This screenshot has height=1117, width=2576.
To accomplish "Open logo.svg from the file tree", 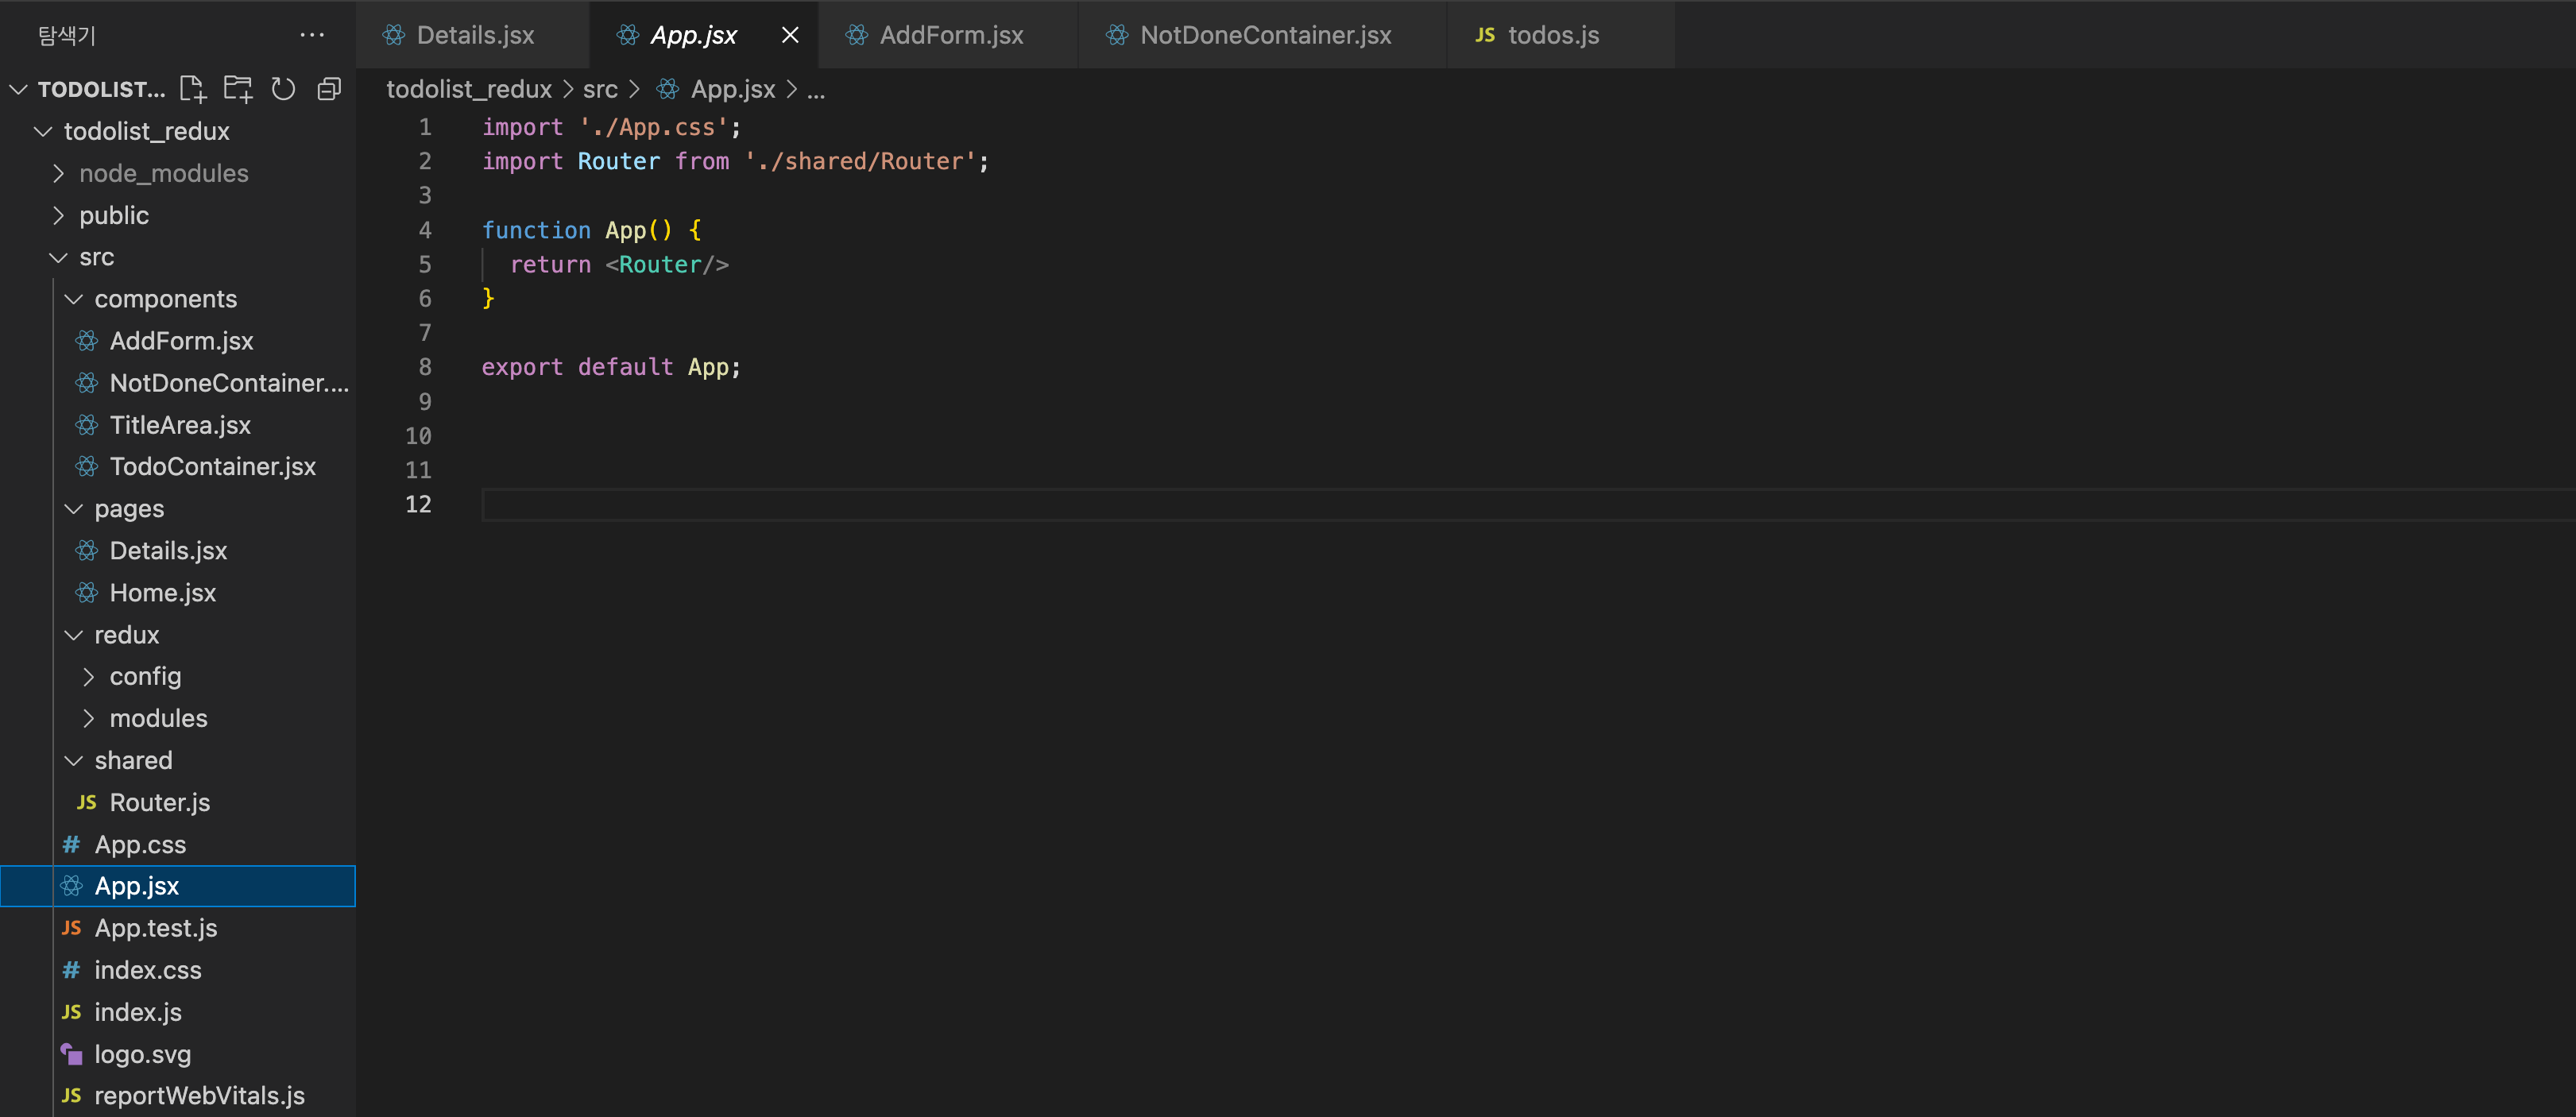I will (142, 1054).
